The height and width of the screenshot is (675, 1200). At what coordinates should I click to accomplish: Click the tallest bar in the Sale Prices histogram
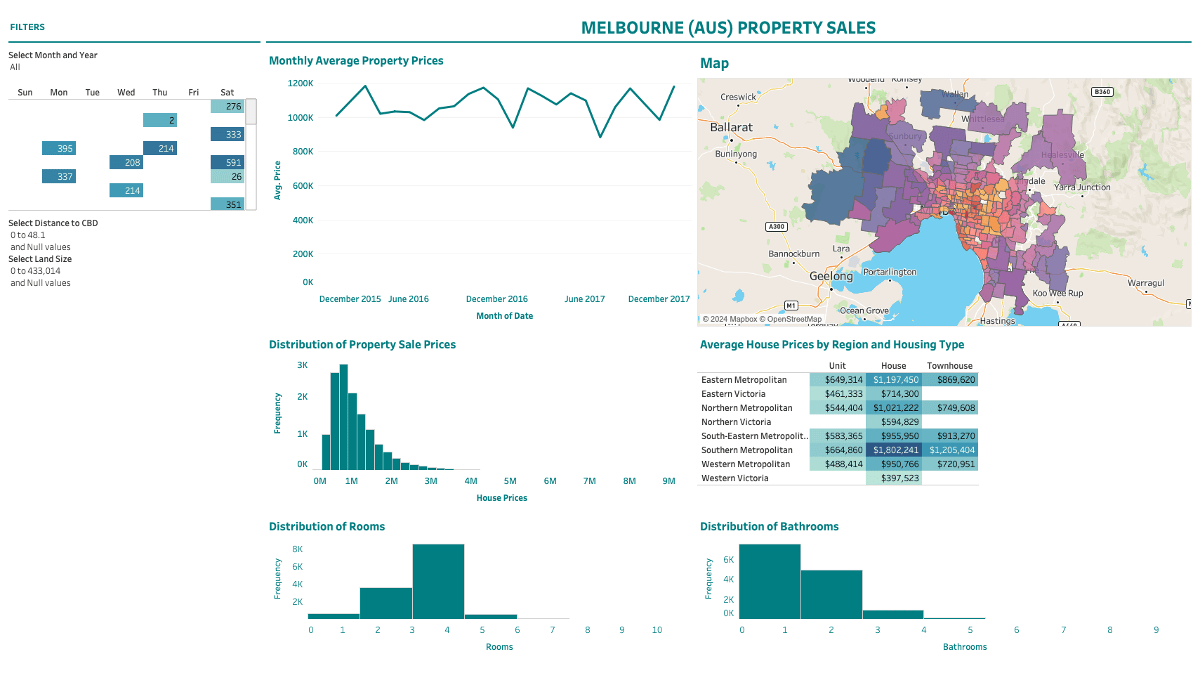point(343,417)
